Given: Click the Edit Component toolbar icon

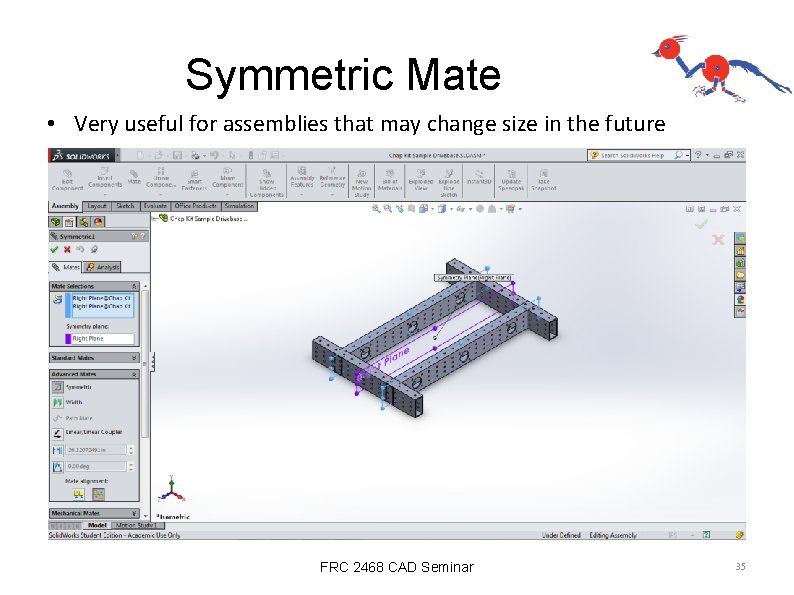Looking at the screenshot, I should point(67,174).
